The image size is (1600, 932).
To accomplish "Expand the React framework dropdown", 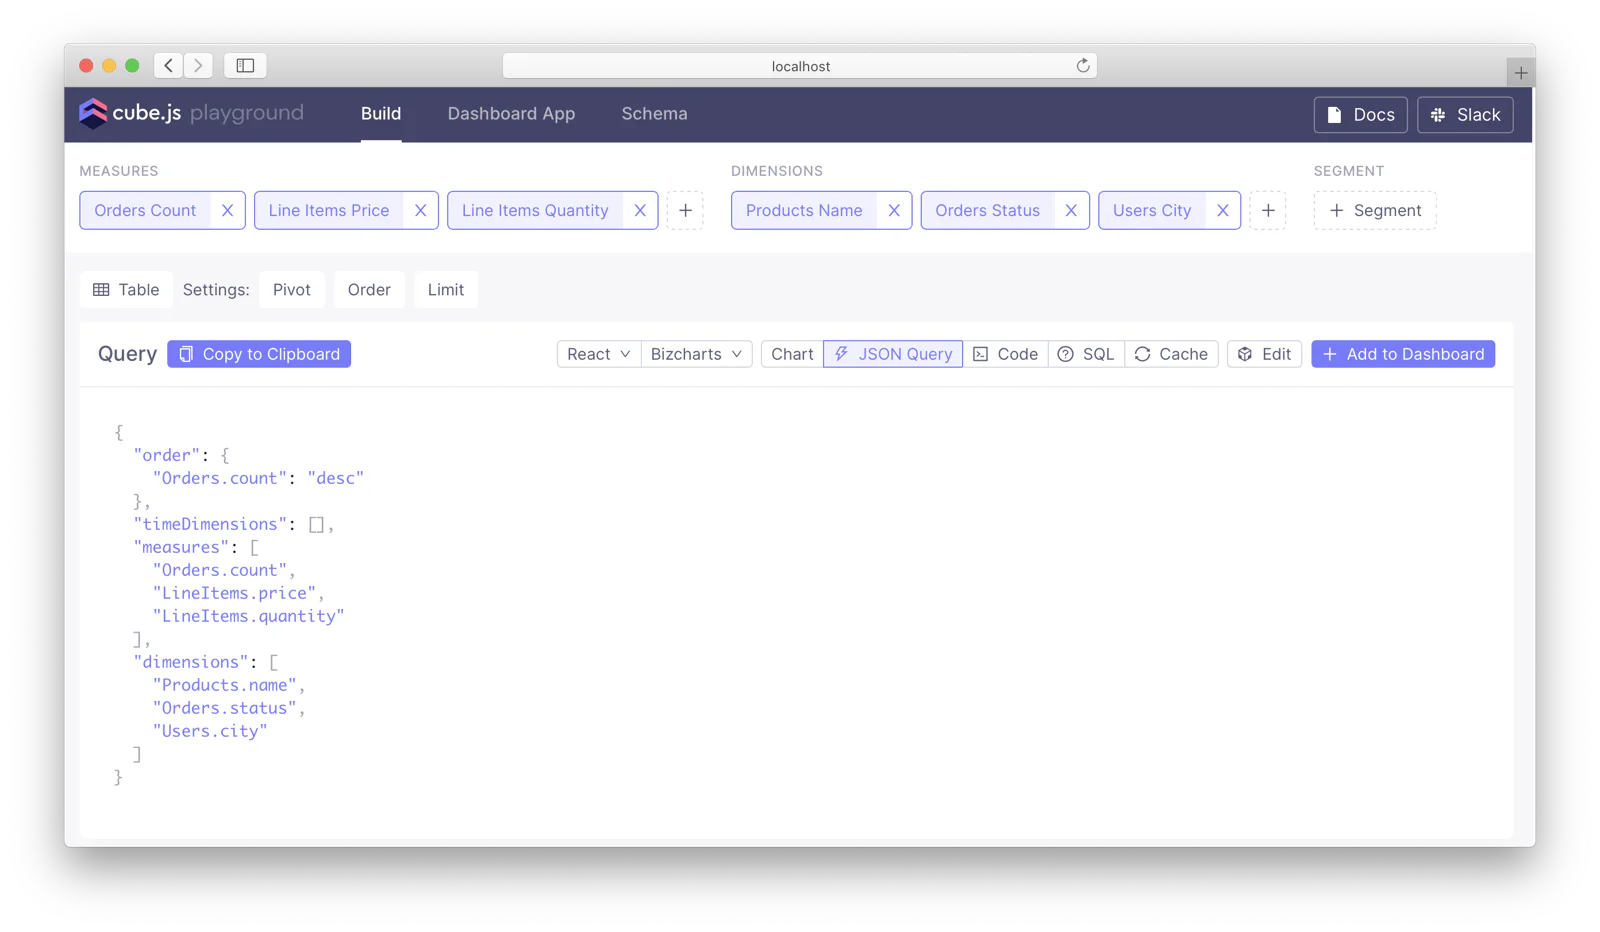I will click(598, 354).
